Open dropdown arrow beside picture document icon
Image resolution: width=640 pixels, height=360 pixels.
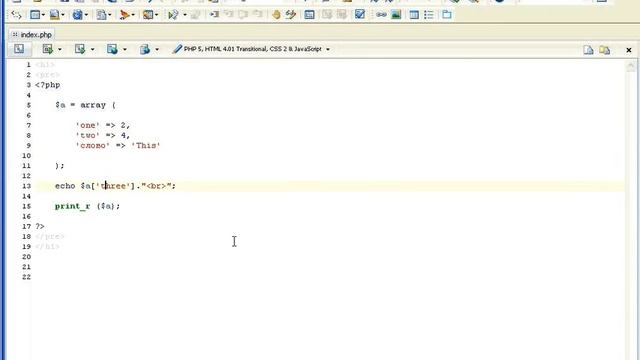(63, 16)
